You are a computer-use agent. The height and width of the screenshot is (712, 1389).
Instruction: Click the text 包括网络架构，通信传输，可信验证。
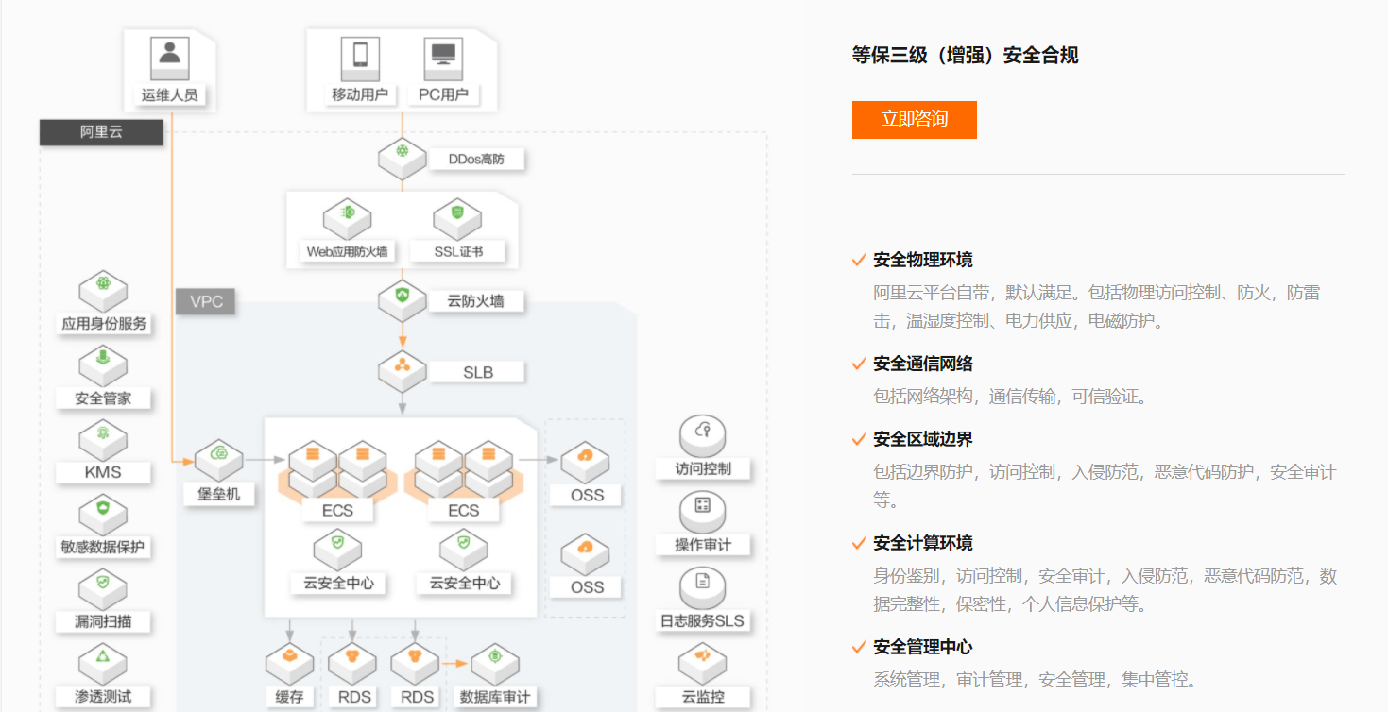(x=1011, y=396)
